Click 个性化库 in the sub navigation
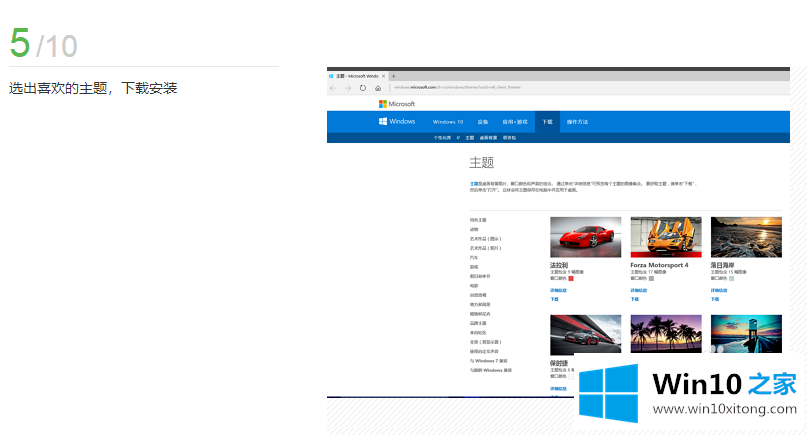809x435 pixels. [x=442, y=138]
